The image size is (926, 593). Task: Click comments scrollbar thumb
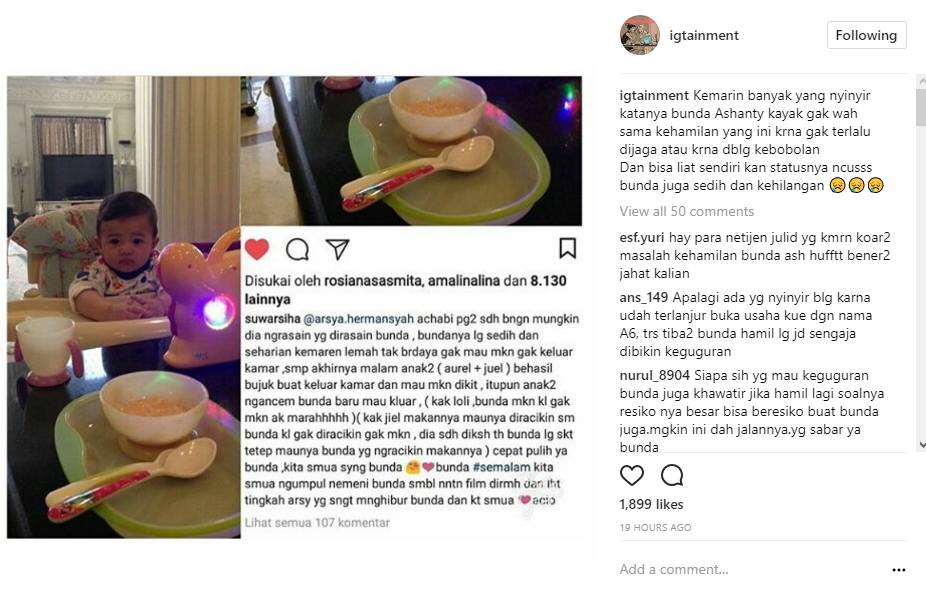pos(921,106)
